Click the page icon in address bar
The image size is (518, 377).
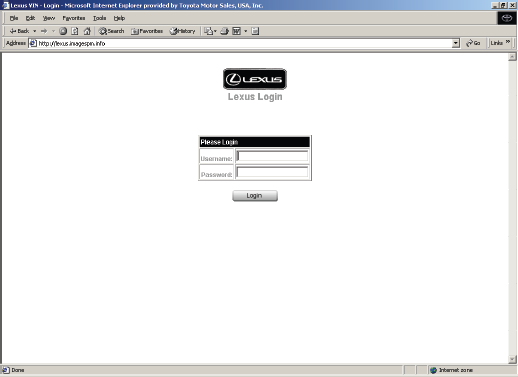pos(33,43)
